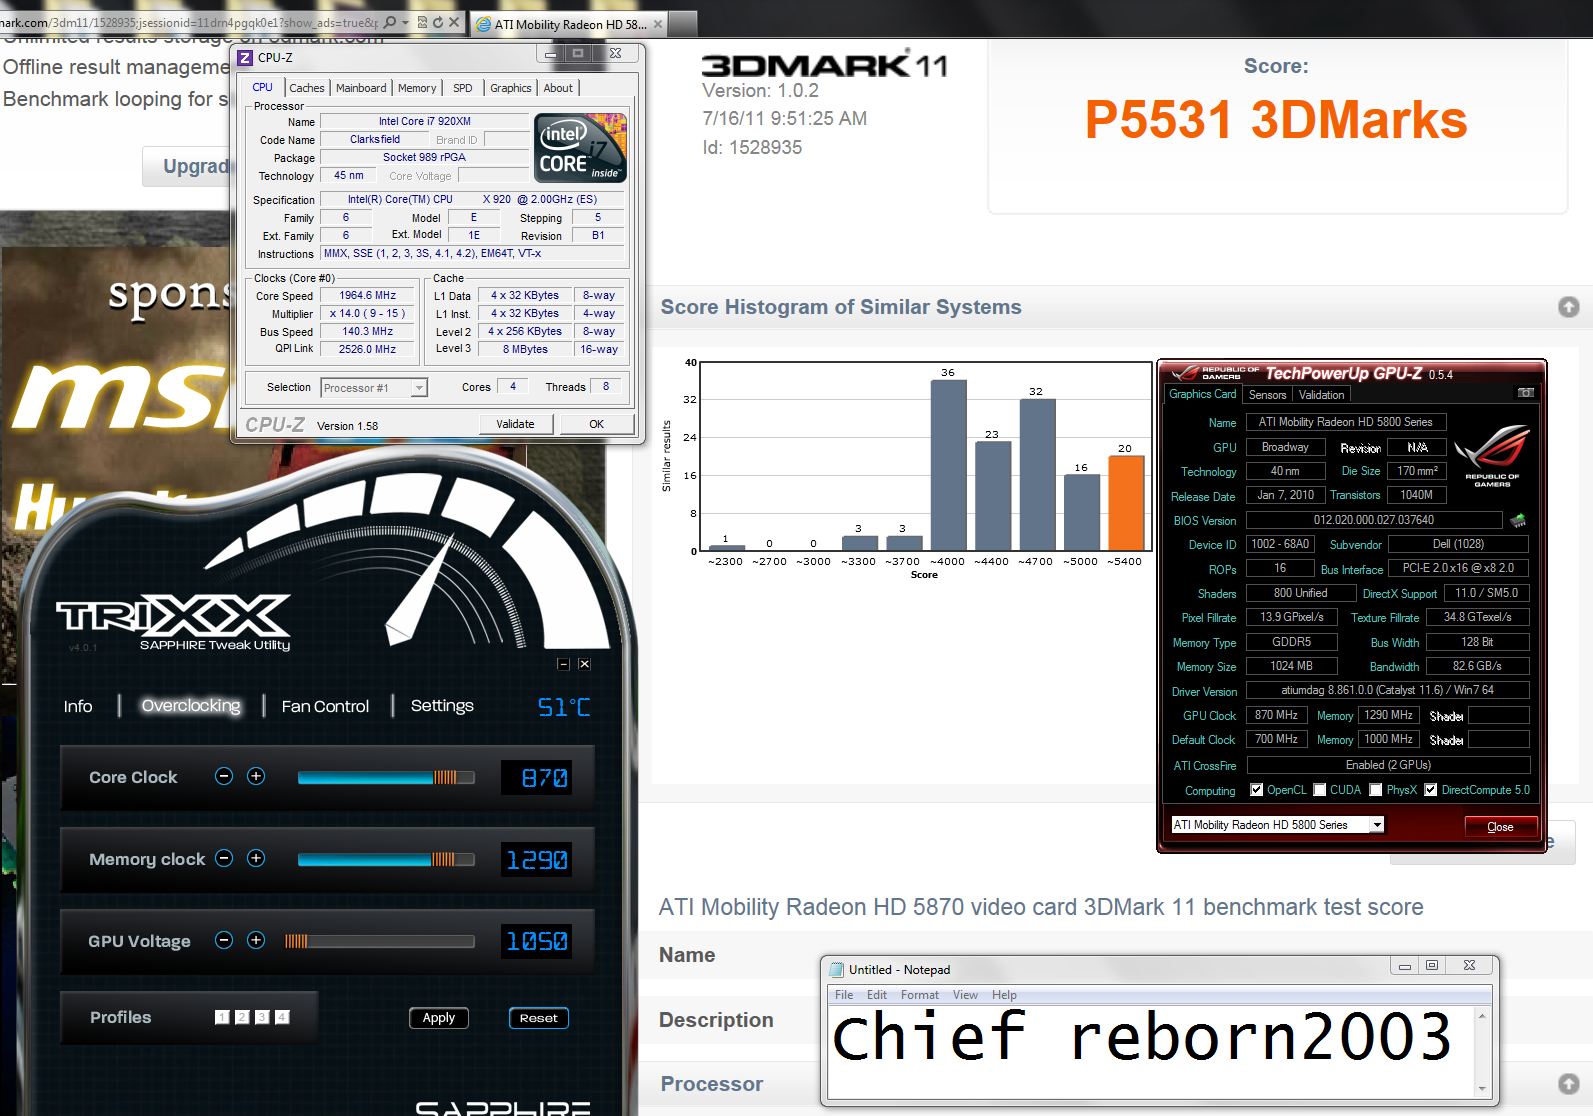
Task: Open Notepad Edit menu
Action: coord(877,995)
